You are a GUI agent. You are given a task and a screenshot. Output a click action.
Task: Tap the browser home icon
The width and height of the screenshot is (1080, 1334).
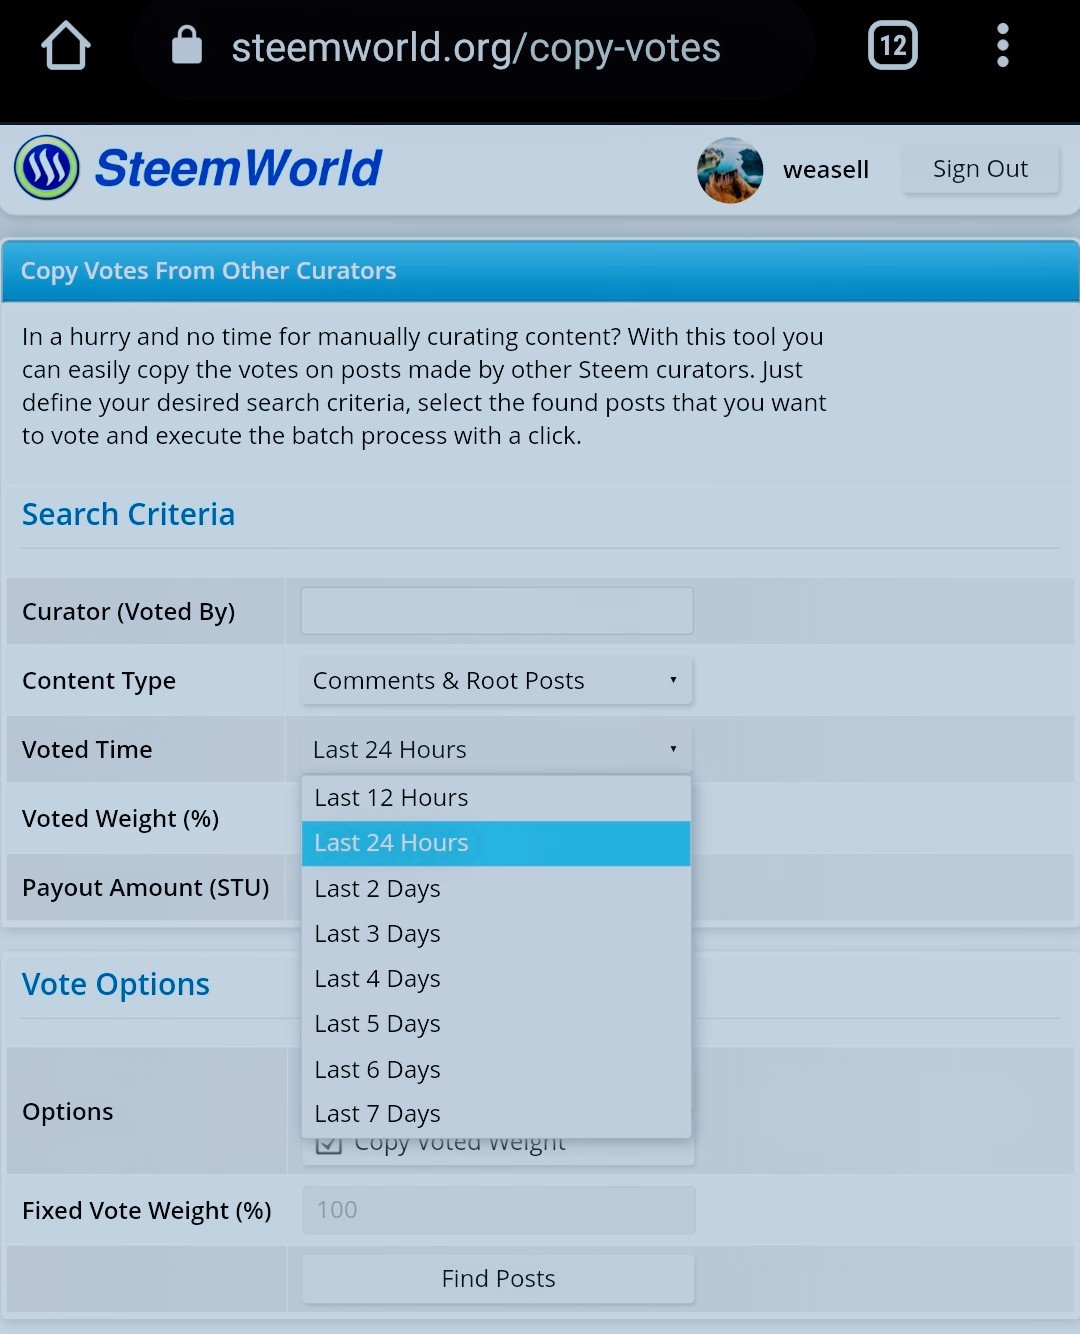point(66,46)
